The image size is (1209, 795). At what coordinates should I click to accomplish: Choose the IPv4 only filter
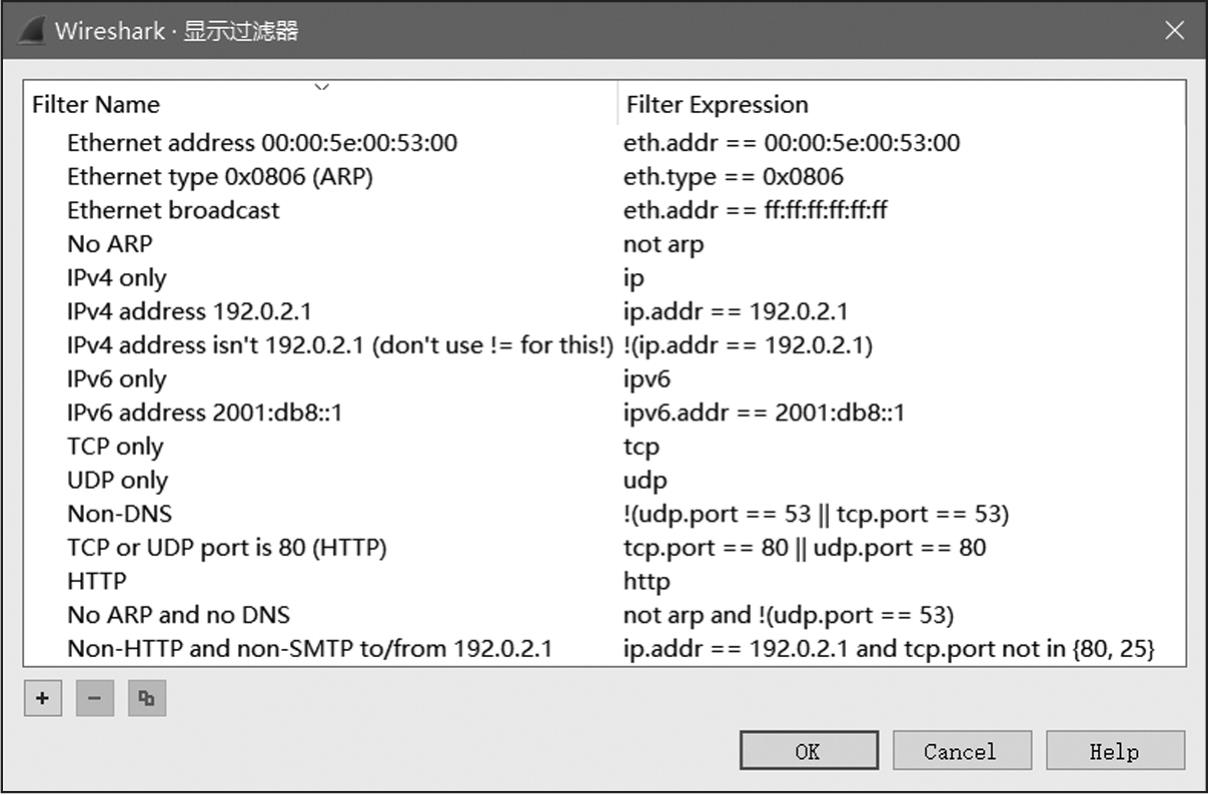(x=117, y=278)
